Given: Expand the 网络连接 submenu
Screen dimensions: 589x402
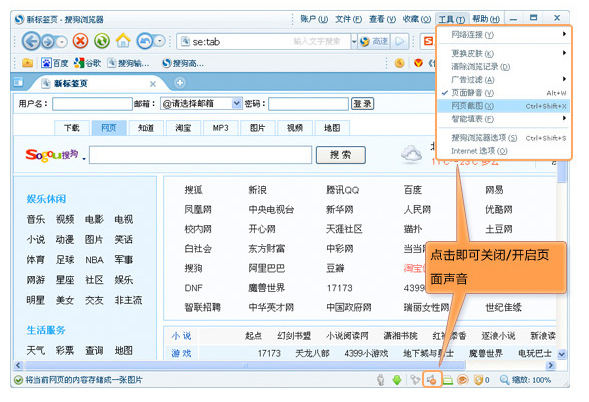Looking at the screenshot, I should tap(503, 35).
